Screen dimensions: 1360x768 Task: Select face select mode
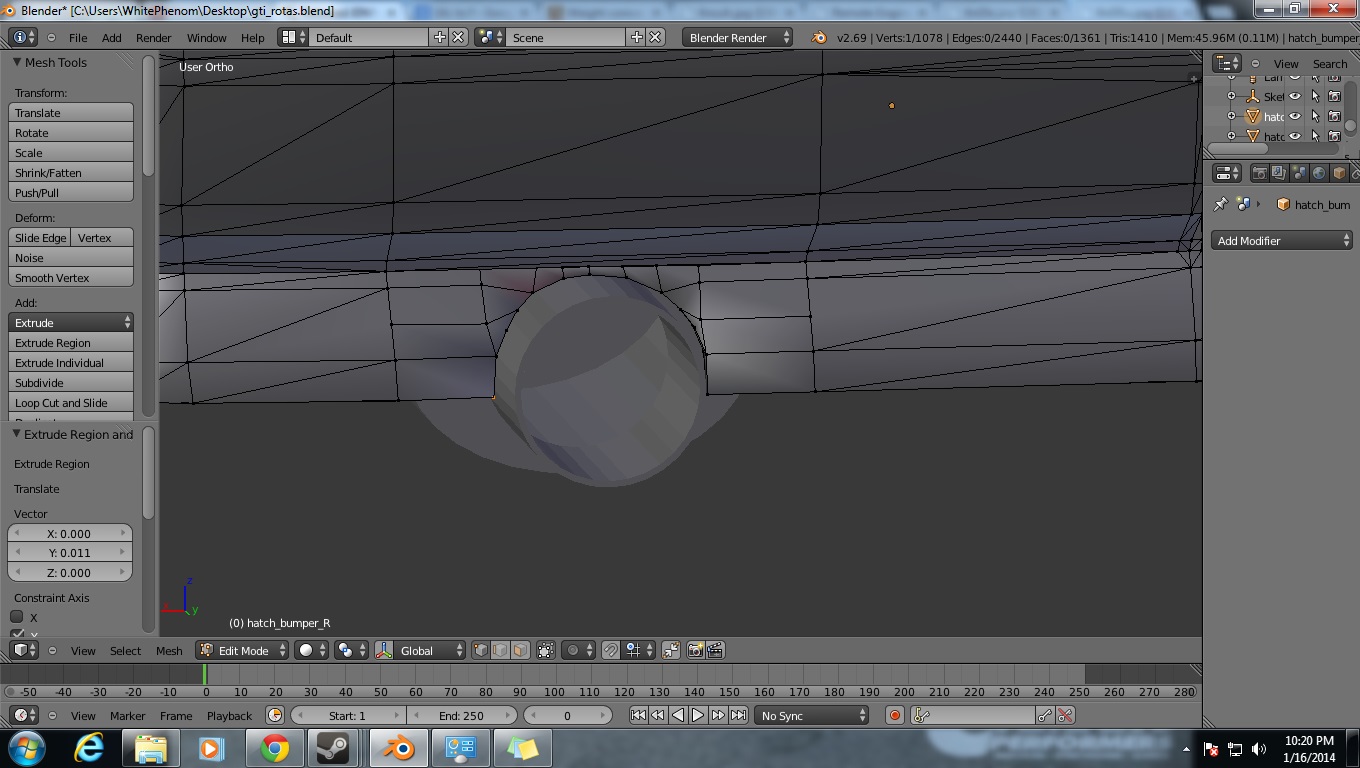[x=520, y=651]
